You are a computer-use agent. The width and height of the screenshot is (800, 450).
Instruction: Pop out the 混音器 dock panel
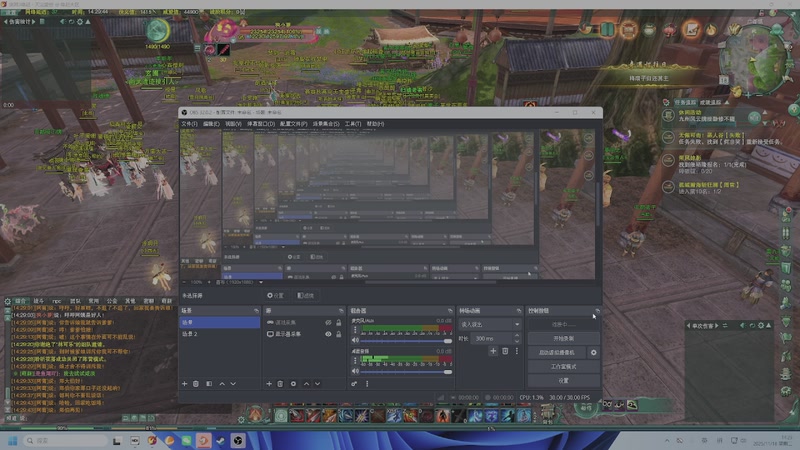450,311
